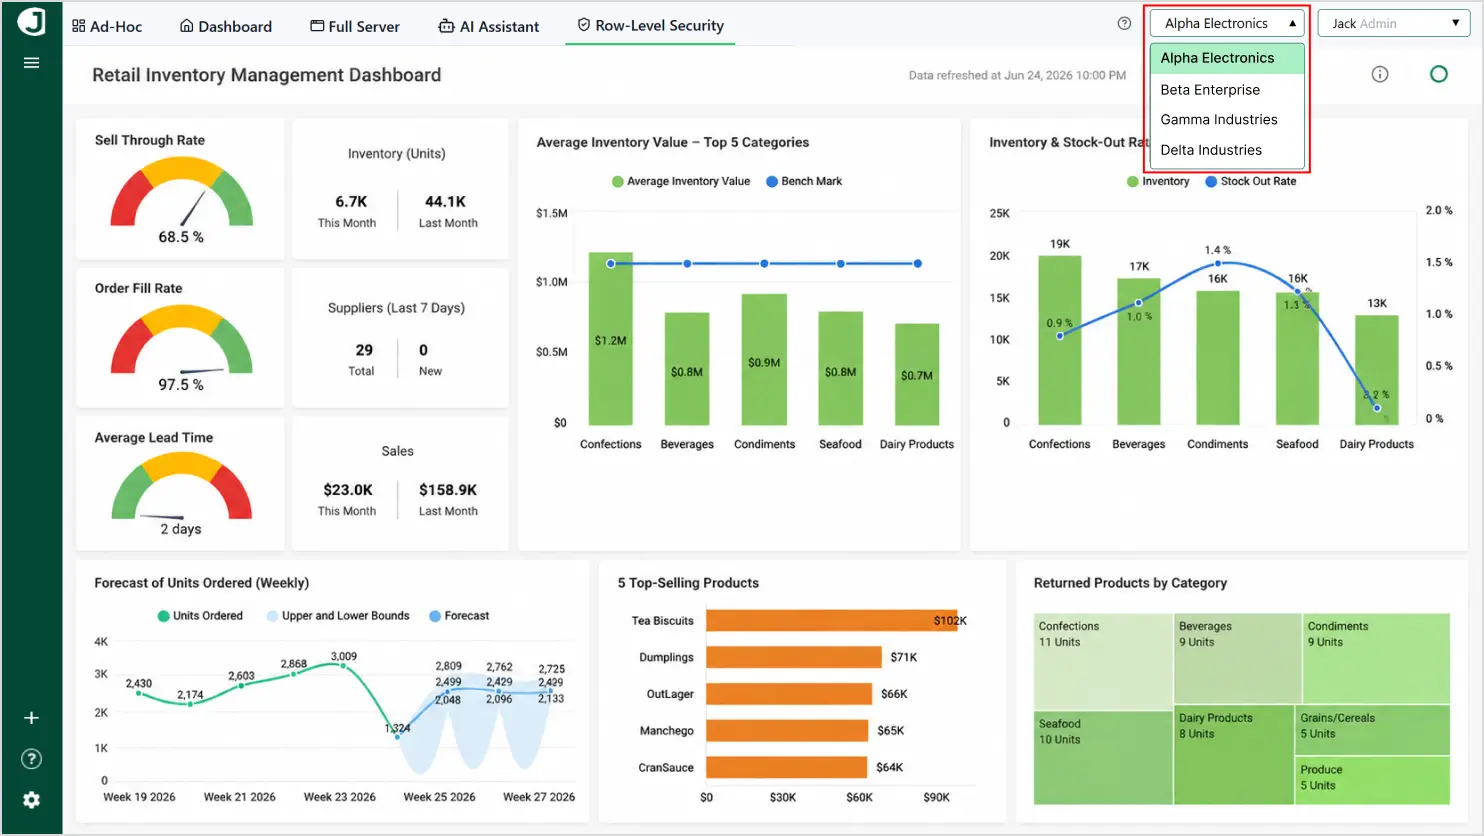This screenshot has height=836, width=1484.
Task: Choose Delta Industries from the list
Action: point(1227,150)
